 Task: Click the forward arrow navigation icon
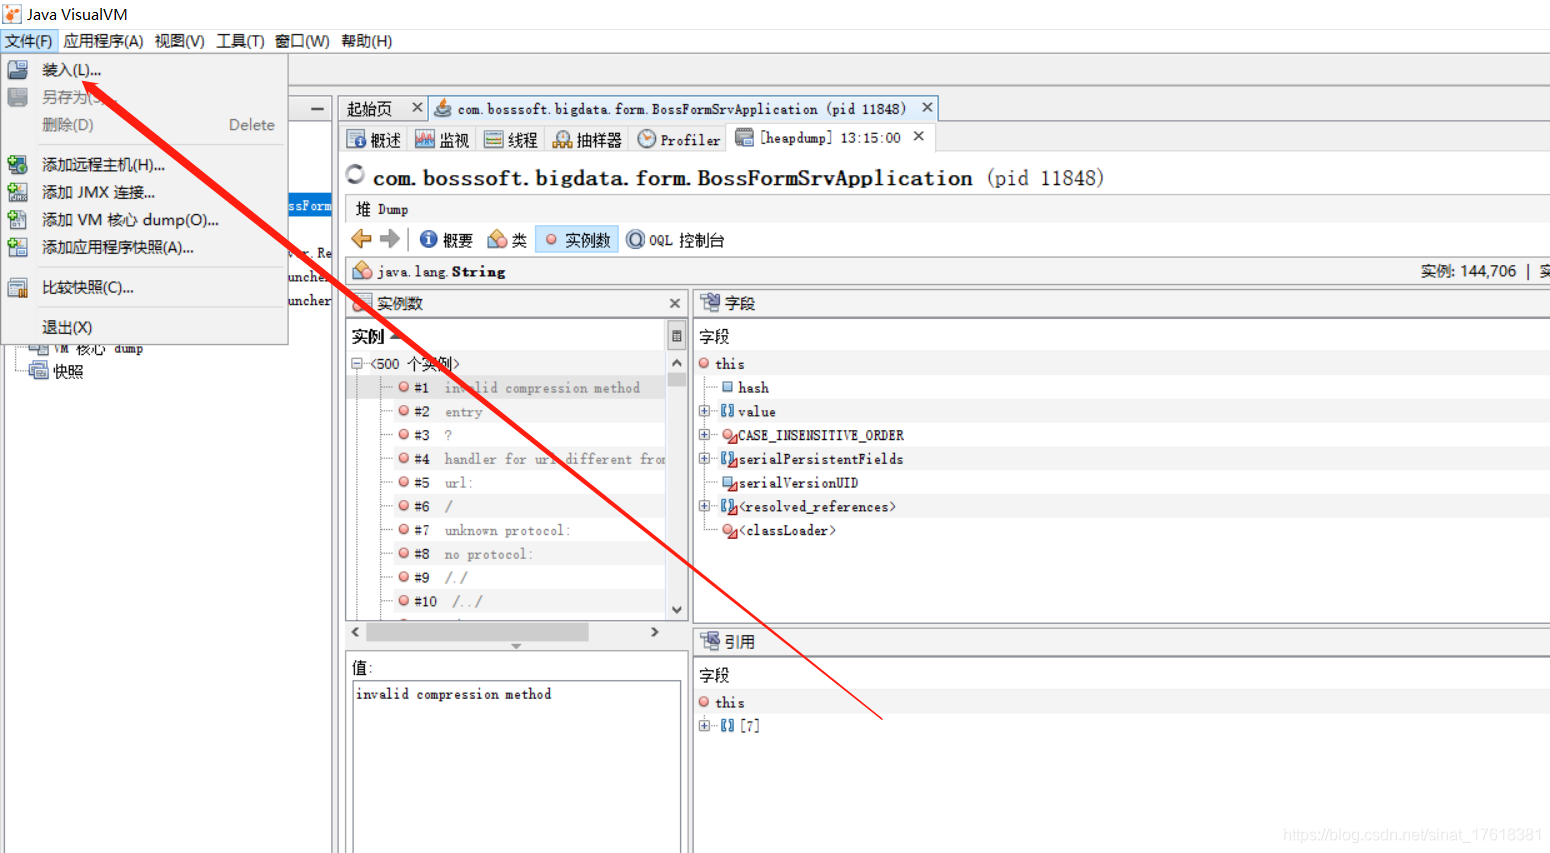pos(390,239)
